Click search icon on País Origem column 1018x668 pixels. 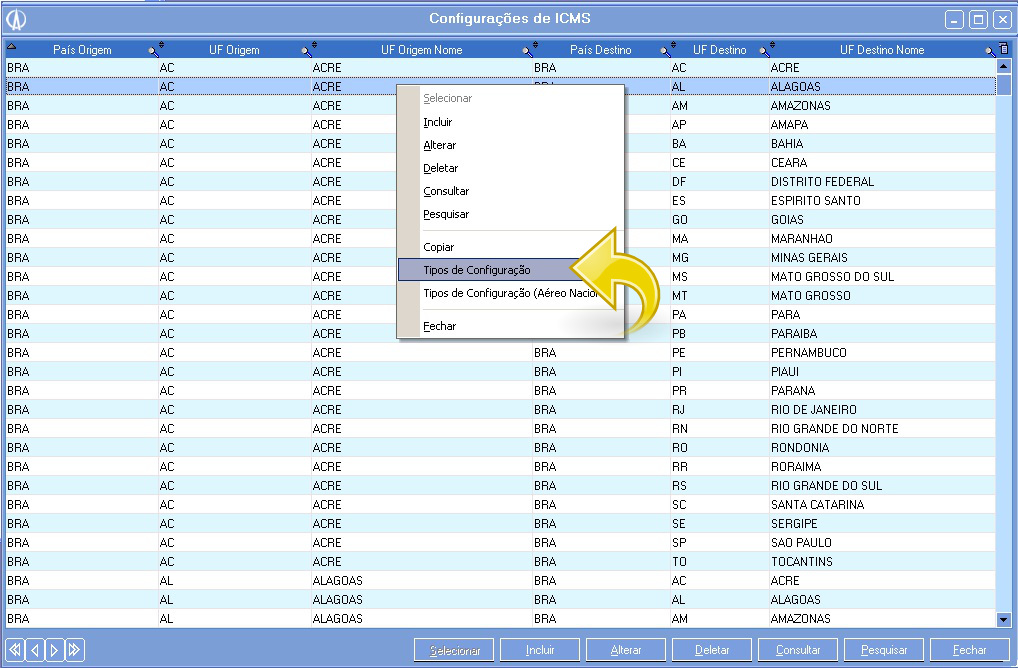point(153,50)
